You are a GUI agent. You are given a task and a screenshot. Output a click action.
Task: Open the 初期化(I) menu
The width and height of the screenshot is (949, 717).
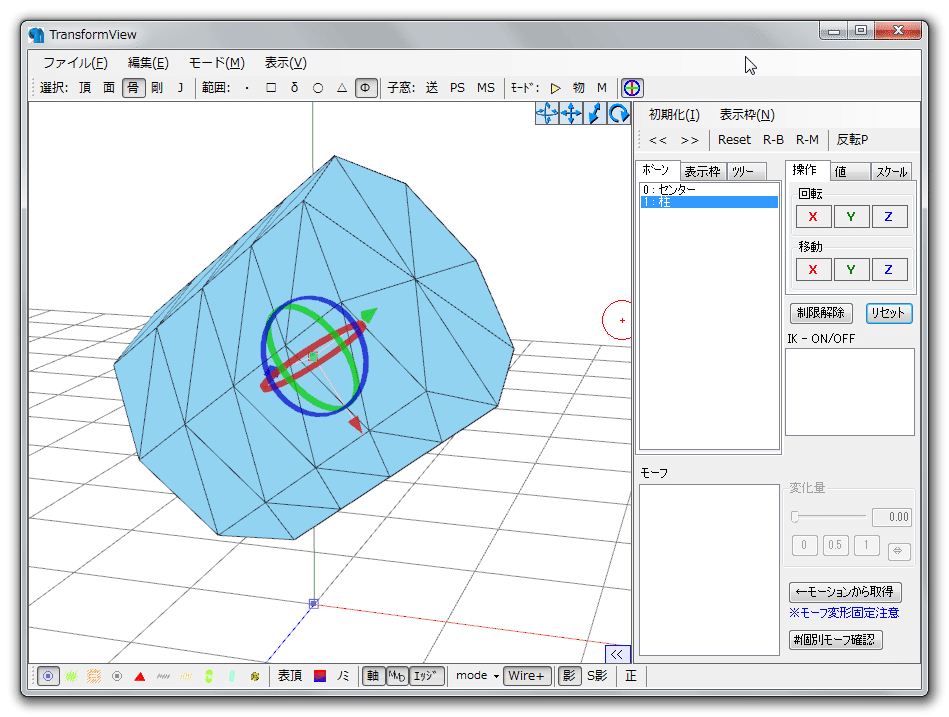[674, 115]
